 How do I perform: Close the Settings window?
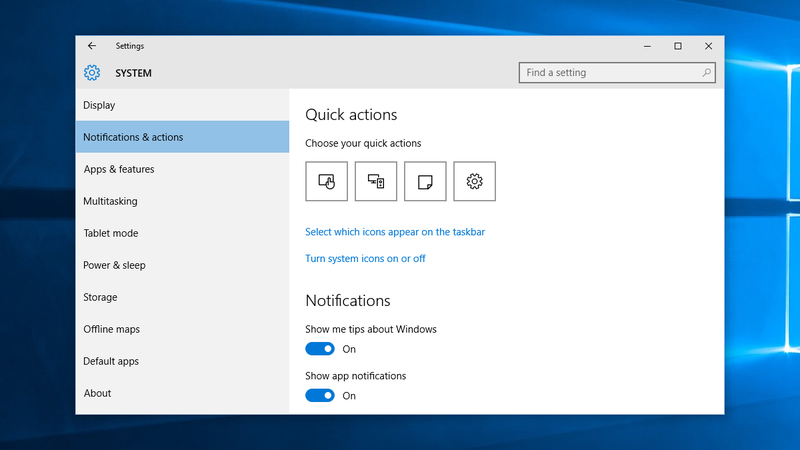tap(709, 46)
